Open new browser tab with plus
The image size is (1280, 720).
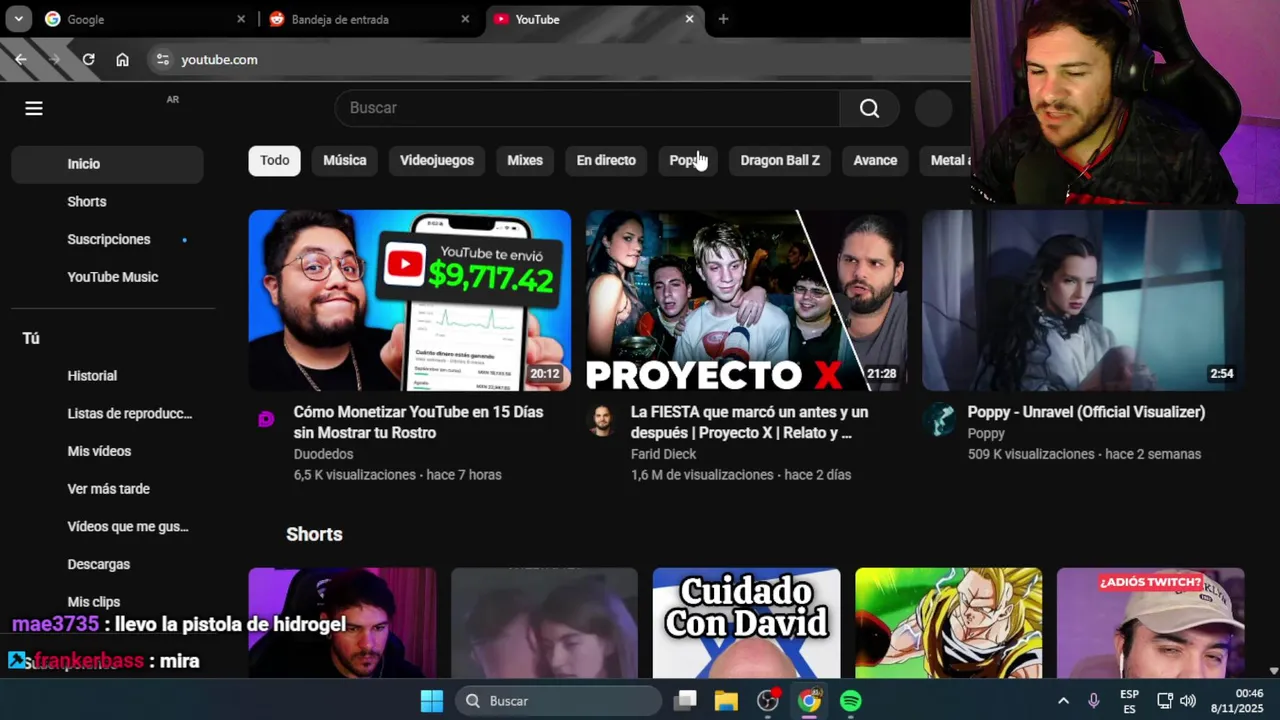723,19
